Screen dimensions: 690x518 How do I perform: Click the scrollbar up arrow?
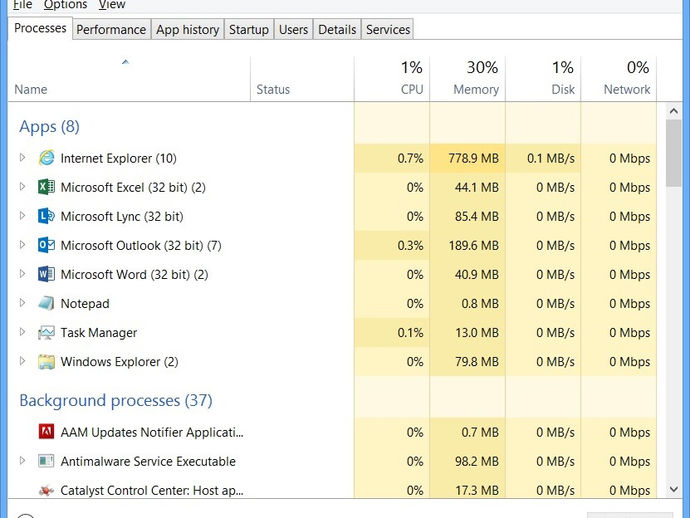673,111
